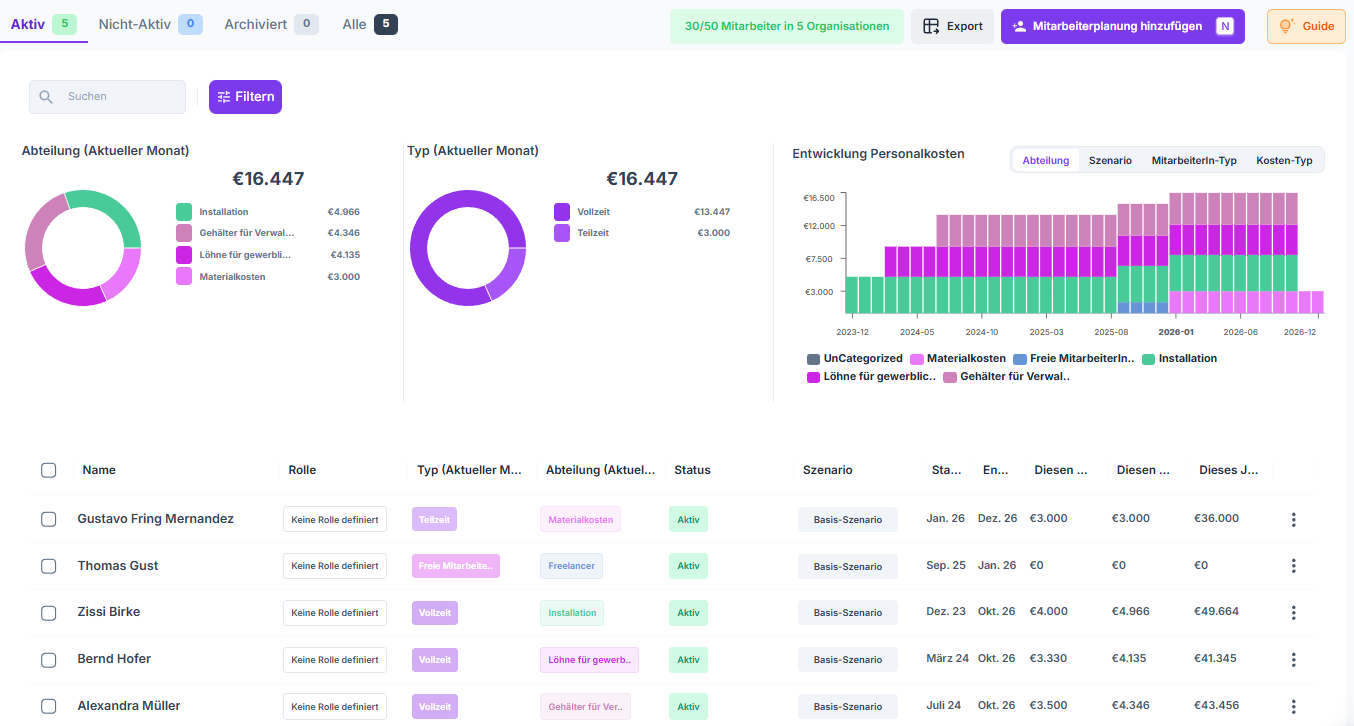Image resolution: width=1354 pixels, height=726 pixels.
Task: Open three-dot menu for Thomas Gust
Action: coord(1293,566)
